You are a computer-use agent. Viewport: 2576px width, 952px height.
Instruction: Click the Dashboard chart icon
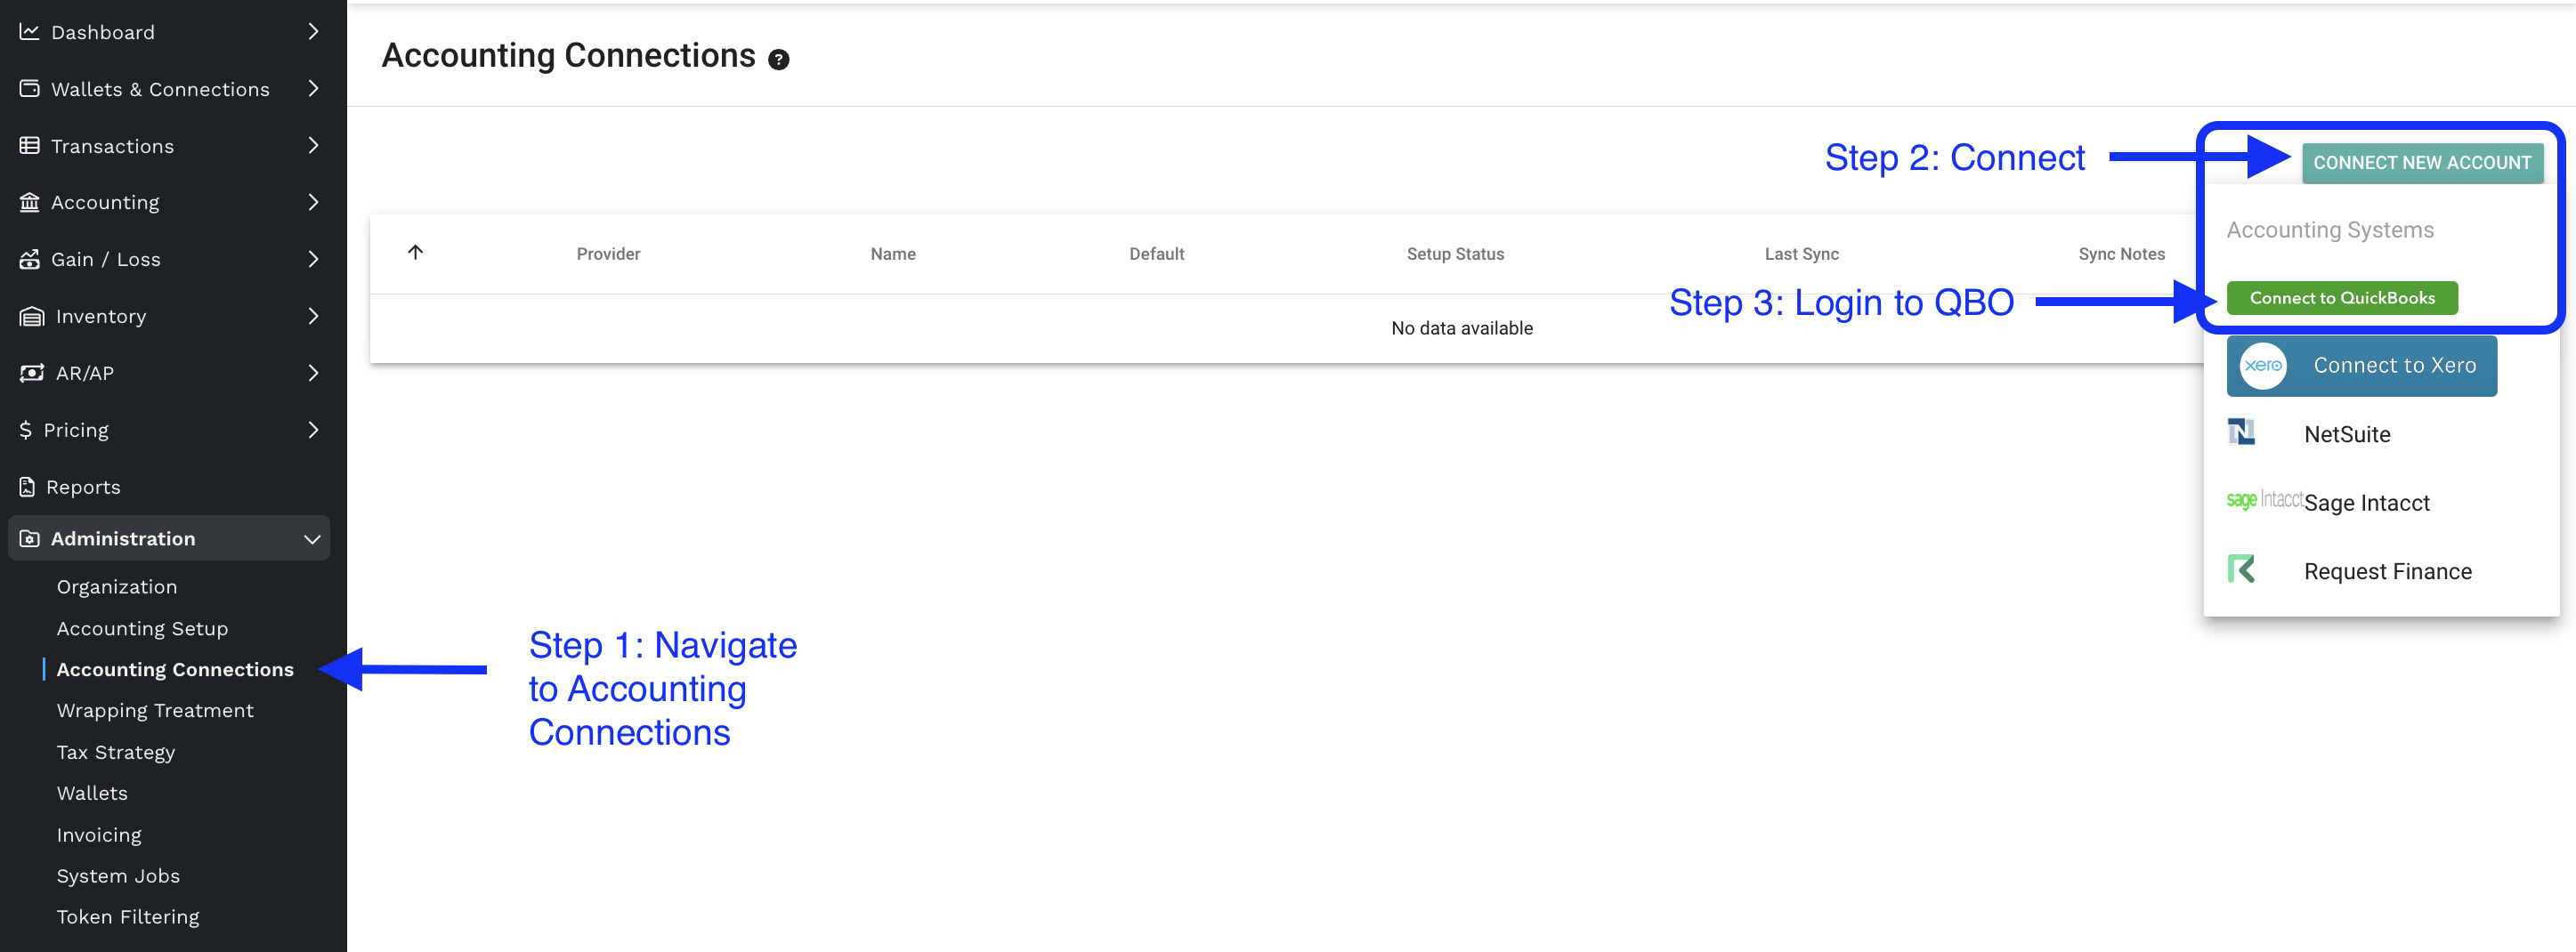click(29, 32)
